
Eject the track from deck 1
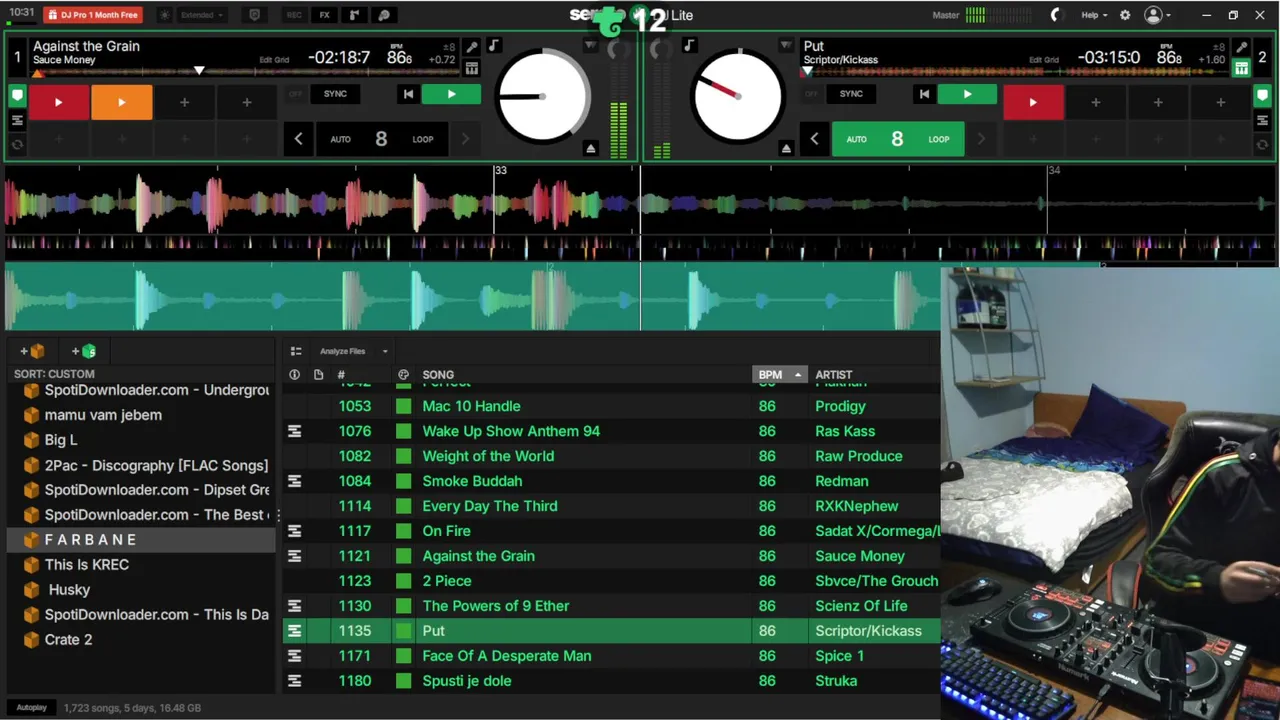(x=591, y=148)
